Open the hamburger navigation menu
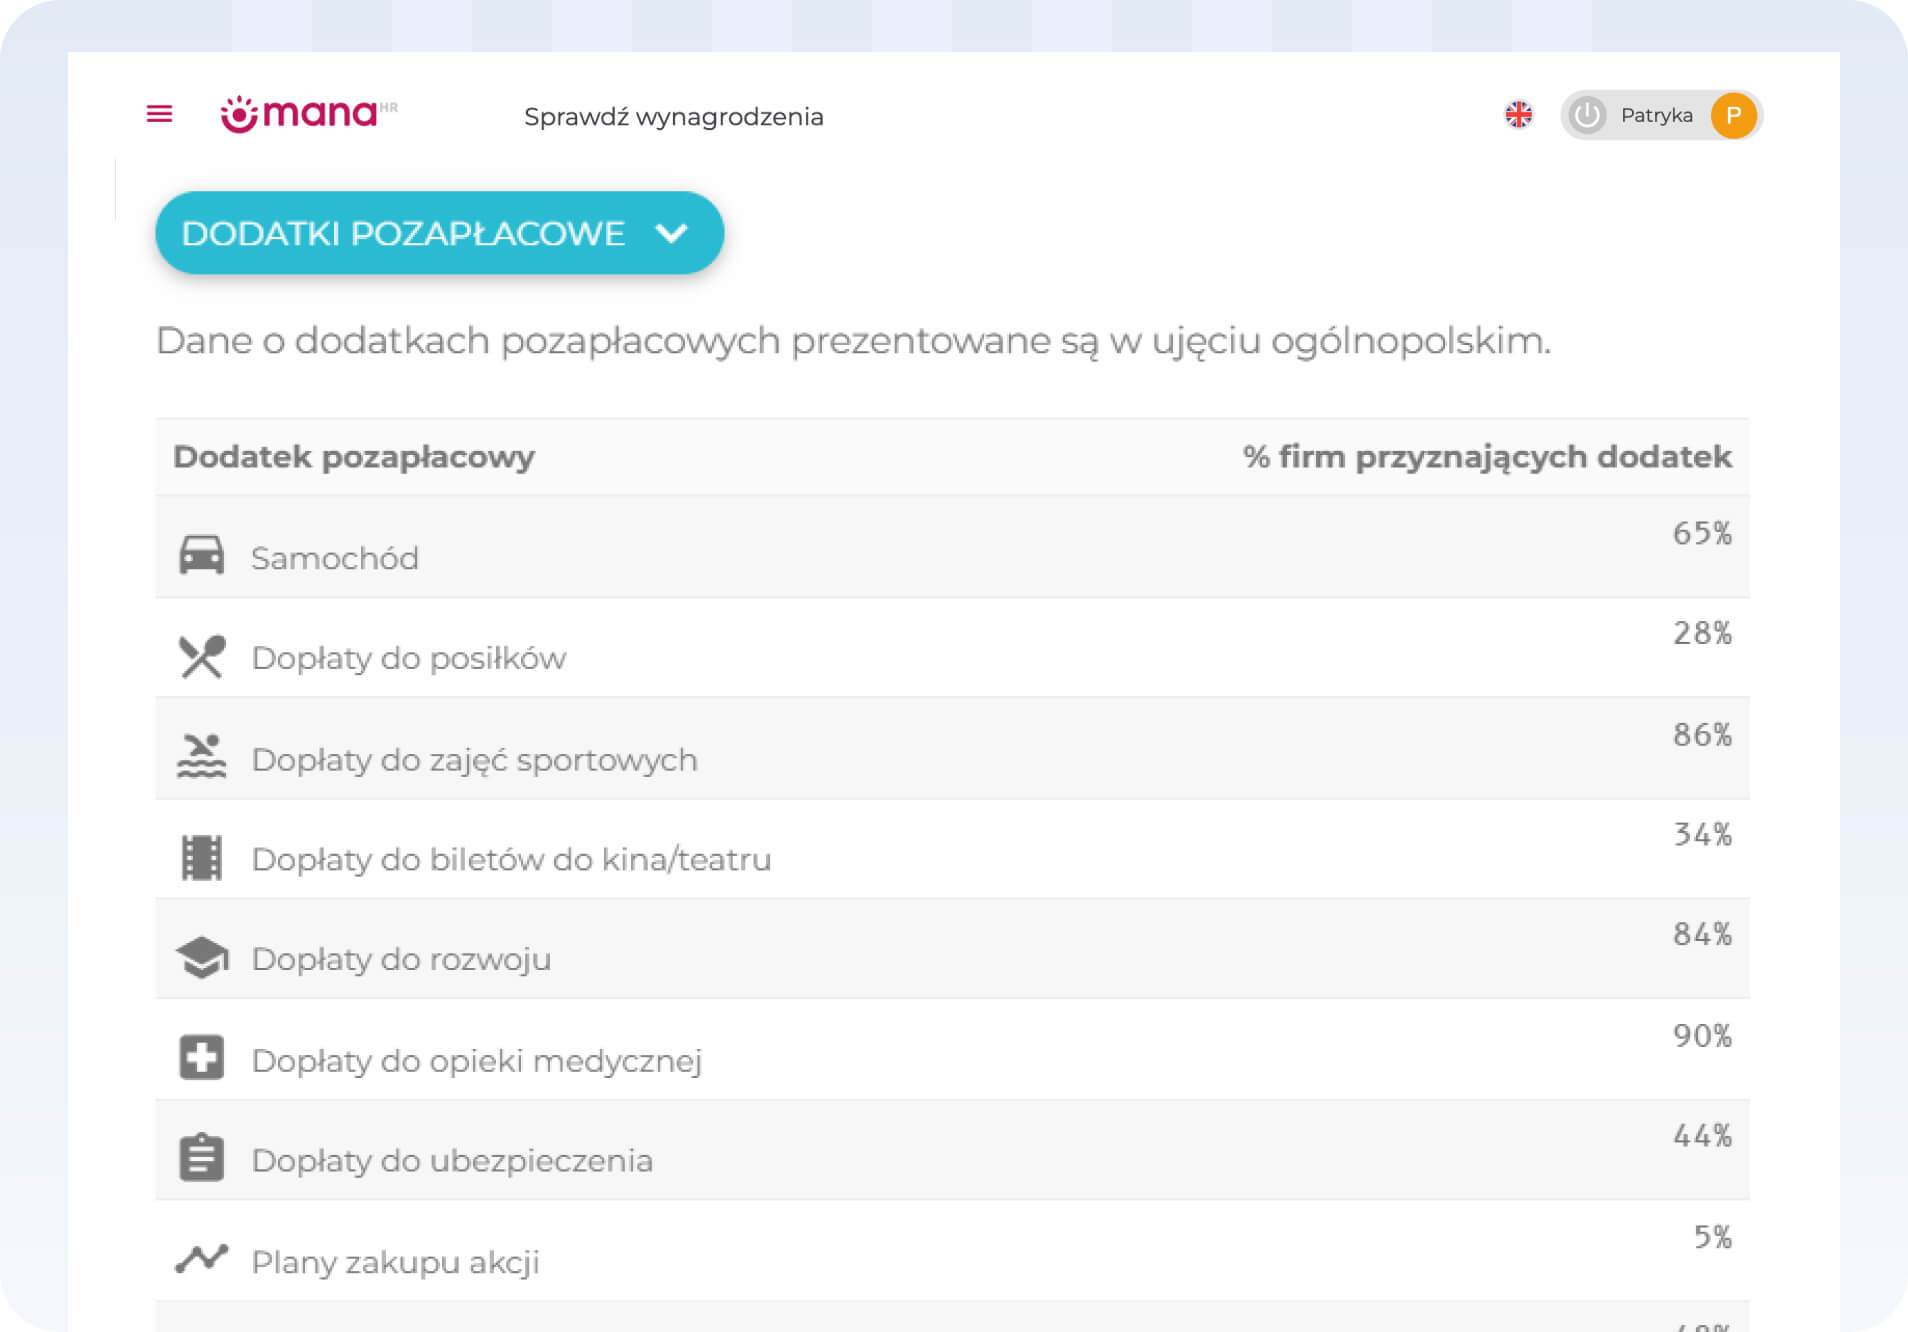 pyautogui.click(x=159, y=114)
